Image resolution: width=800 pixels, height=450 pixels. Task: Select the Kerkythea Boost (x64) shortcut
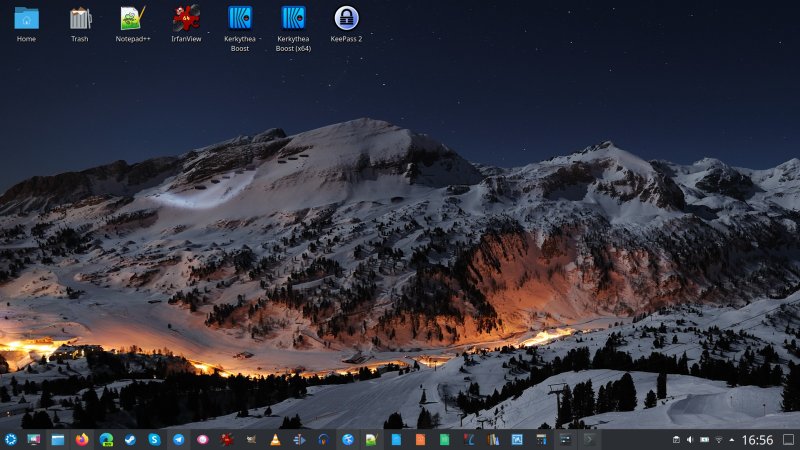click(x=293, y=18)
